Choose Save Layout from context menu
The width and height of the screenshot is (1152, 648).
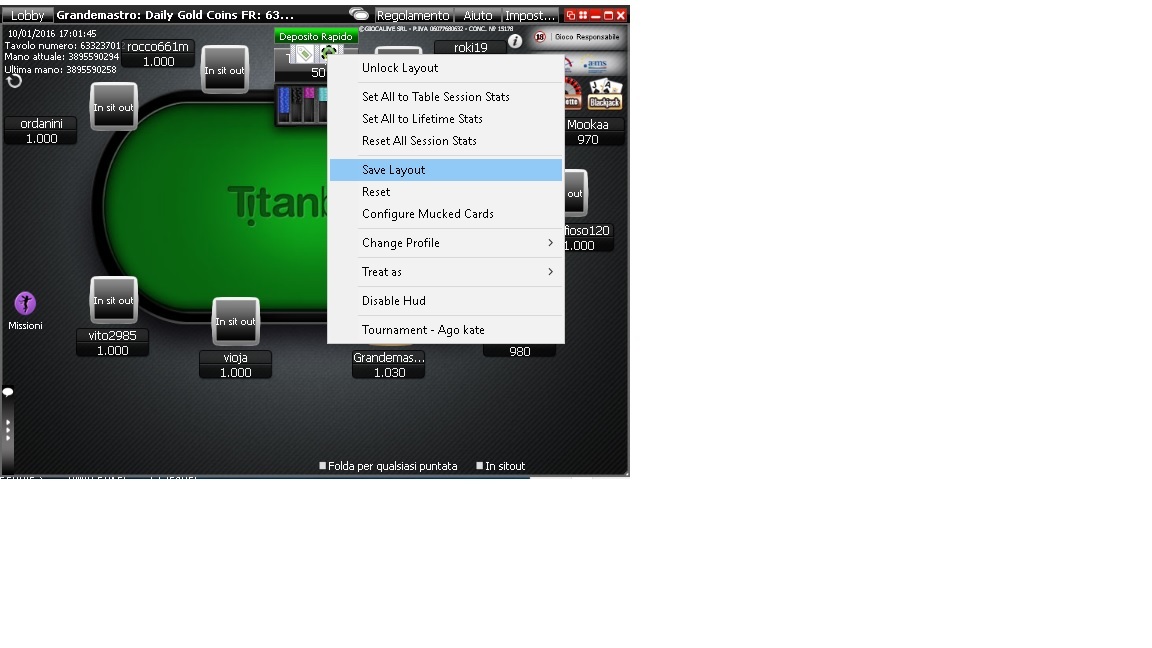[446, 170]
